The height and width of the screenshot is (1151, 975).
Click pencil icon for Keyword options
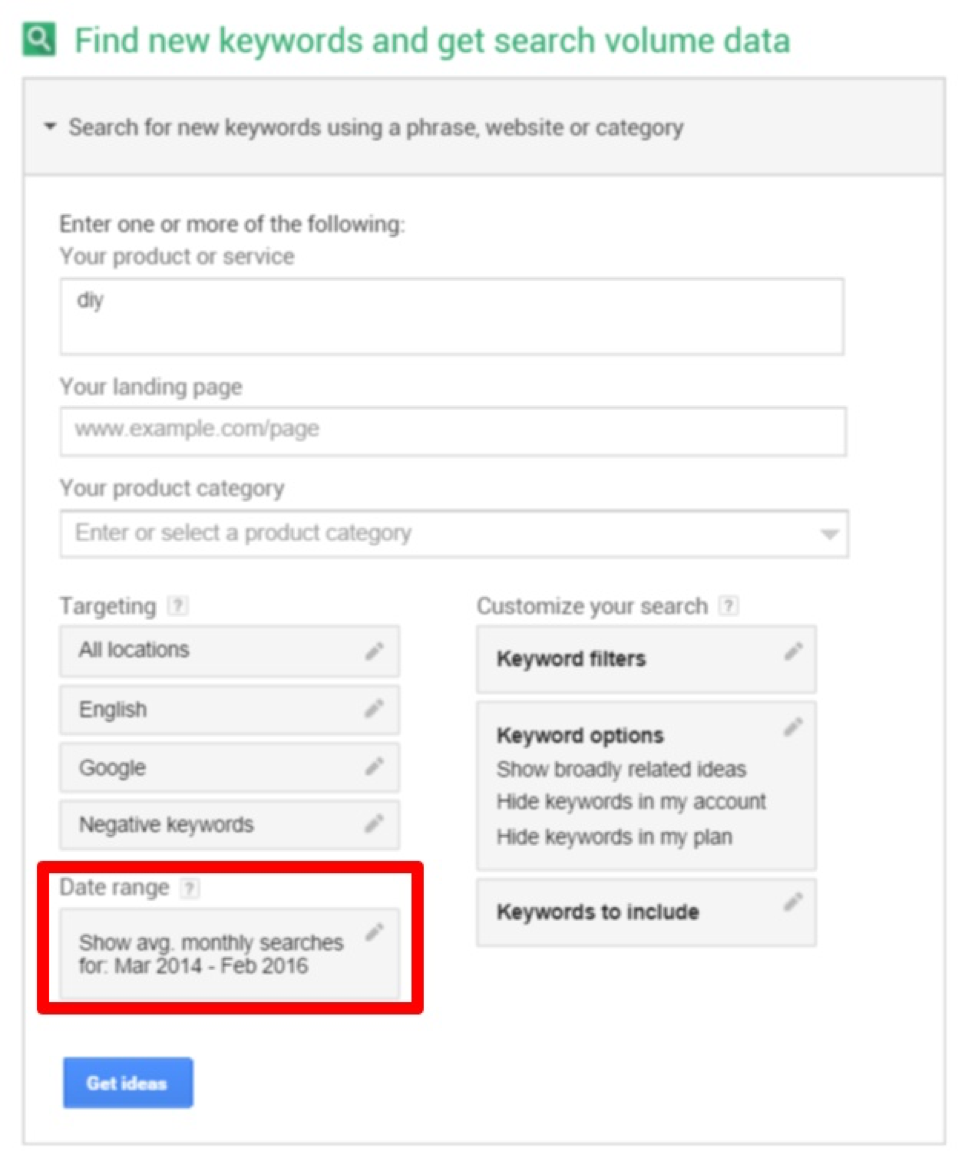pos(793,727)
